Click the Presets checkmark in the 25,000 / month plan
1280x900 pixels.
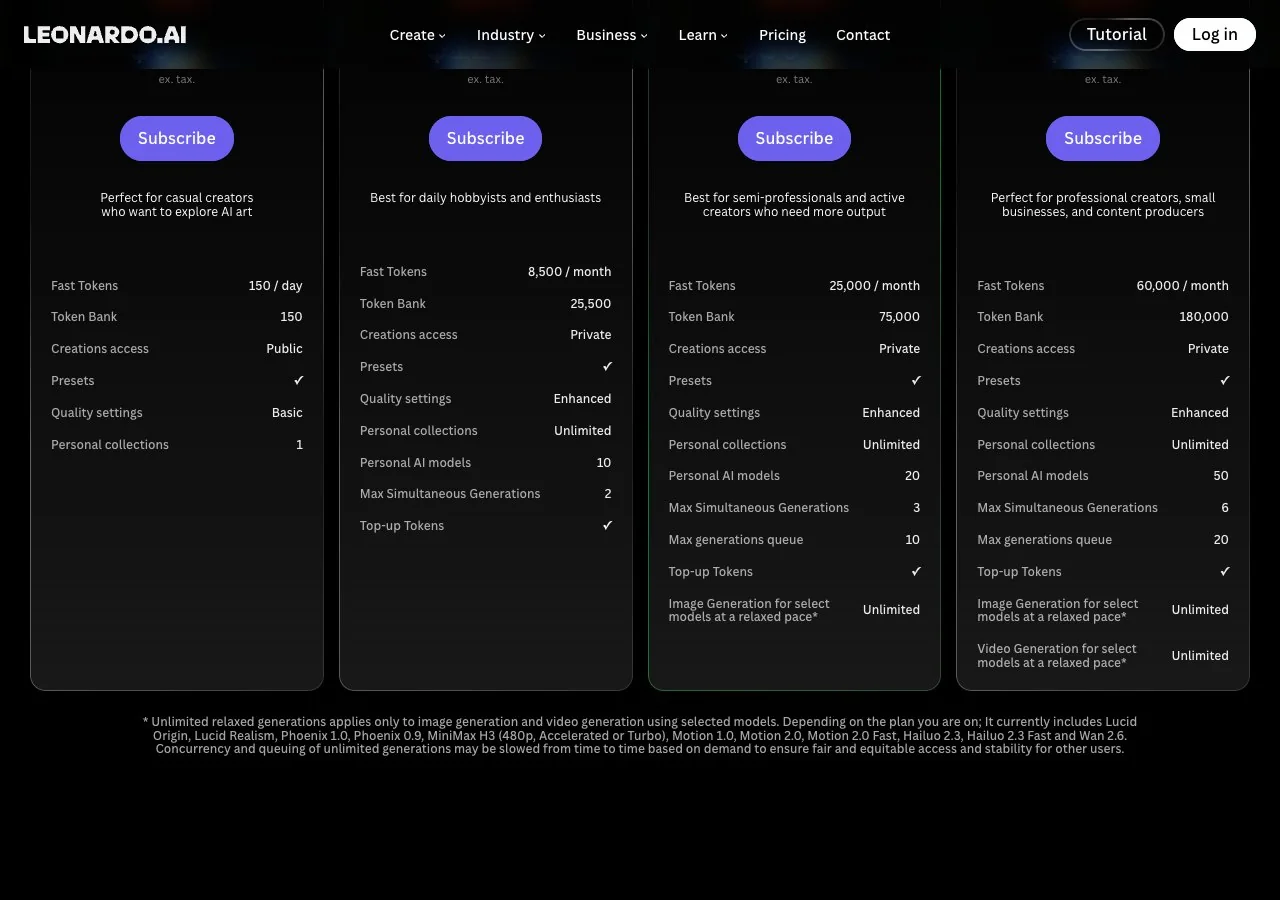916,381
